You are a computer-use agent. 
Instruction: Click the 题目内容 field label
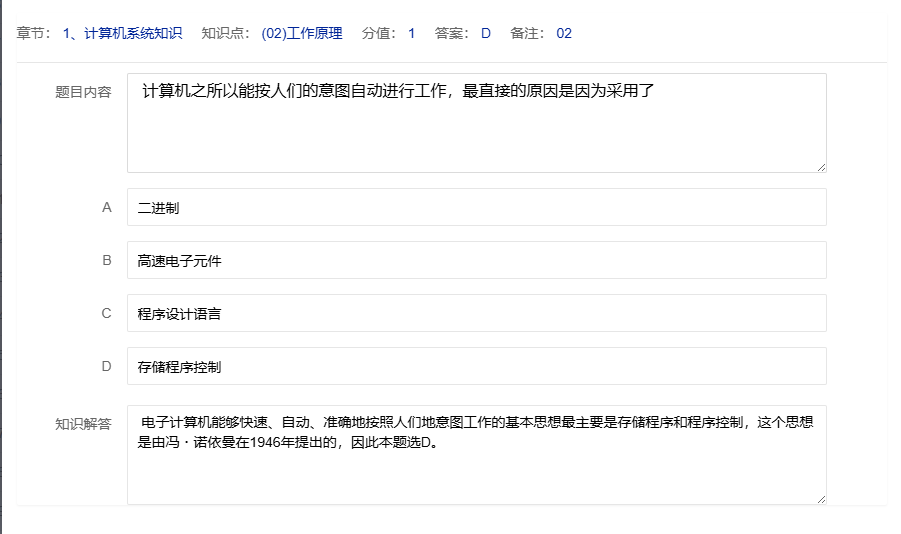click(83, 92)
